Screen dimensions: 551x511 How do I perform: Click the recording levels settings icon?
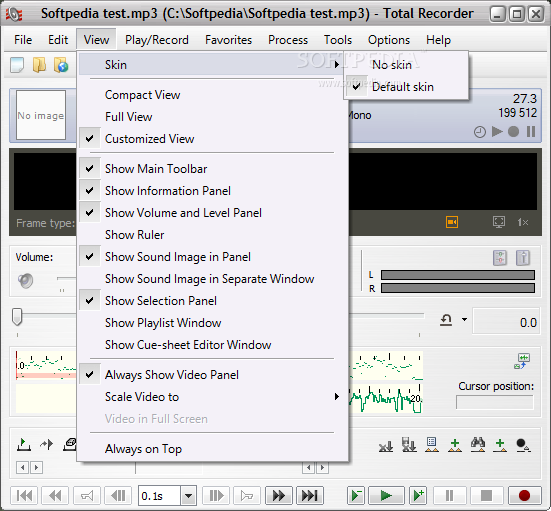[500, 258]
